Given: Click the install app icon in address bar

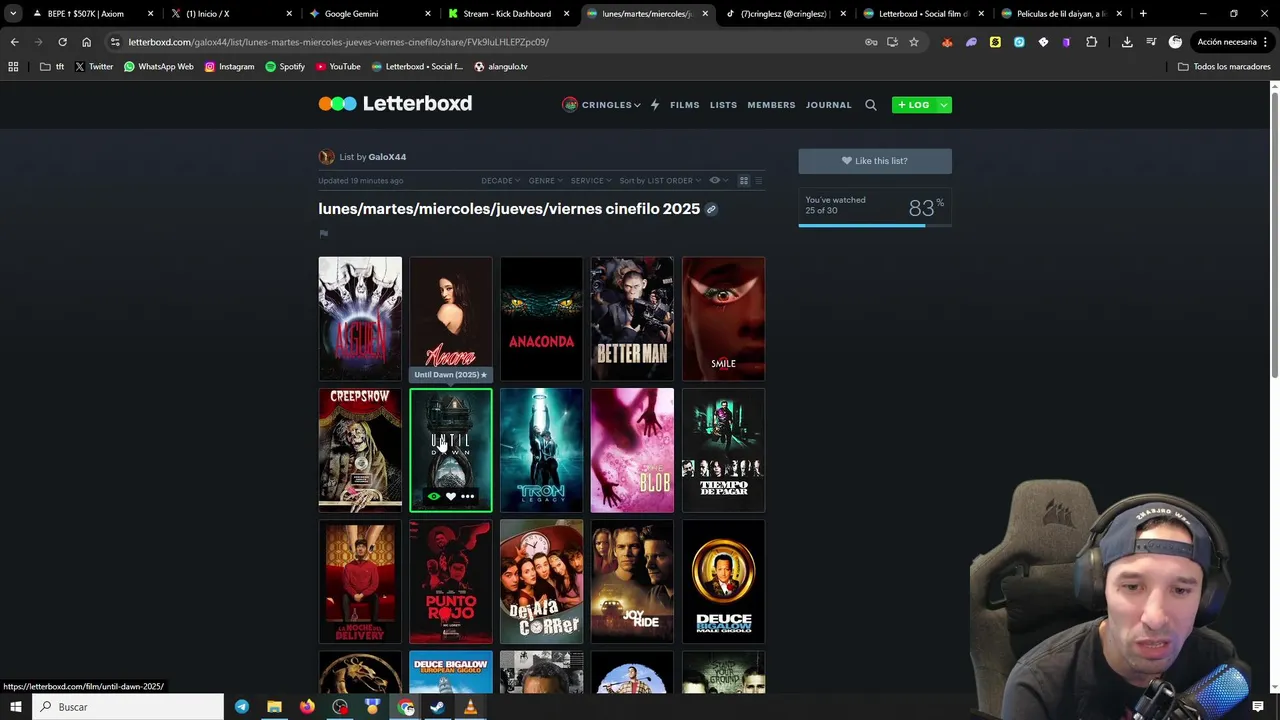Looking at the screenshot, I should (x=892, y=42).
